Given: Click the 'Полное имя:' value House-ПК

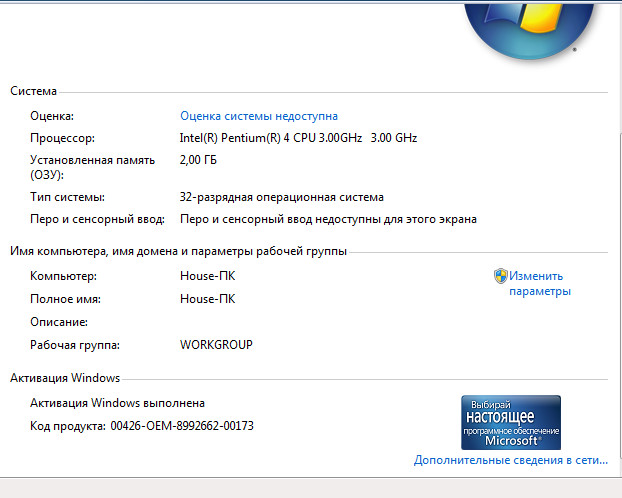Looking at the screenshot, I should (x=207, y=299).
